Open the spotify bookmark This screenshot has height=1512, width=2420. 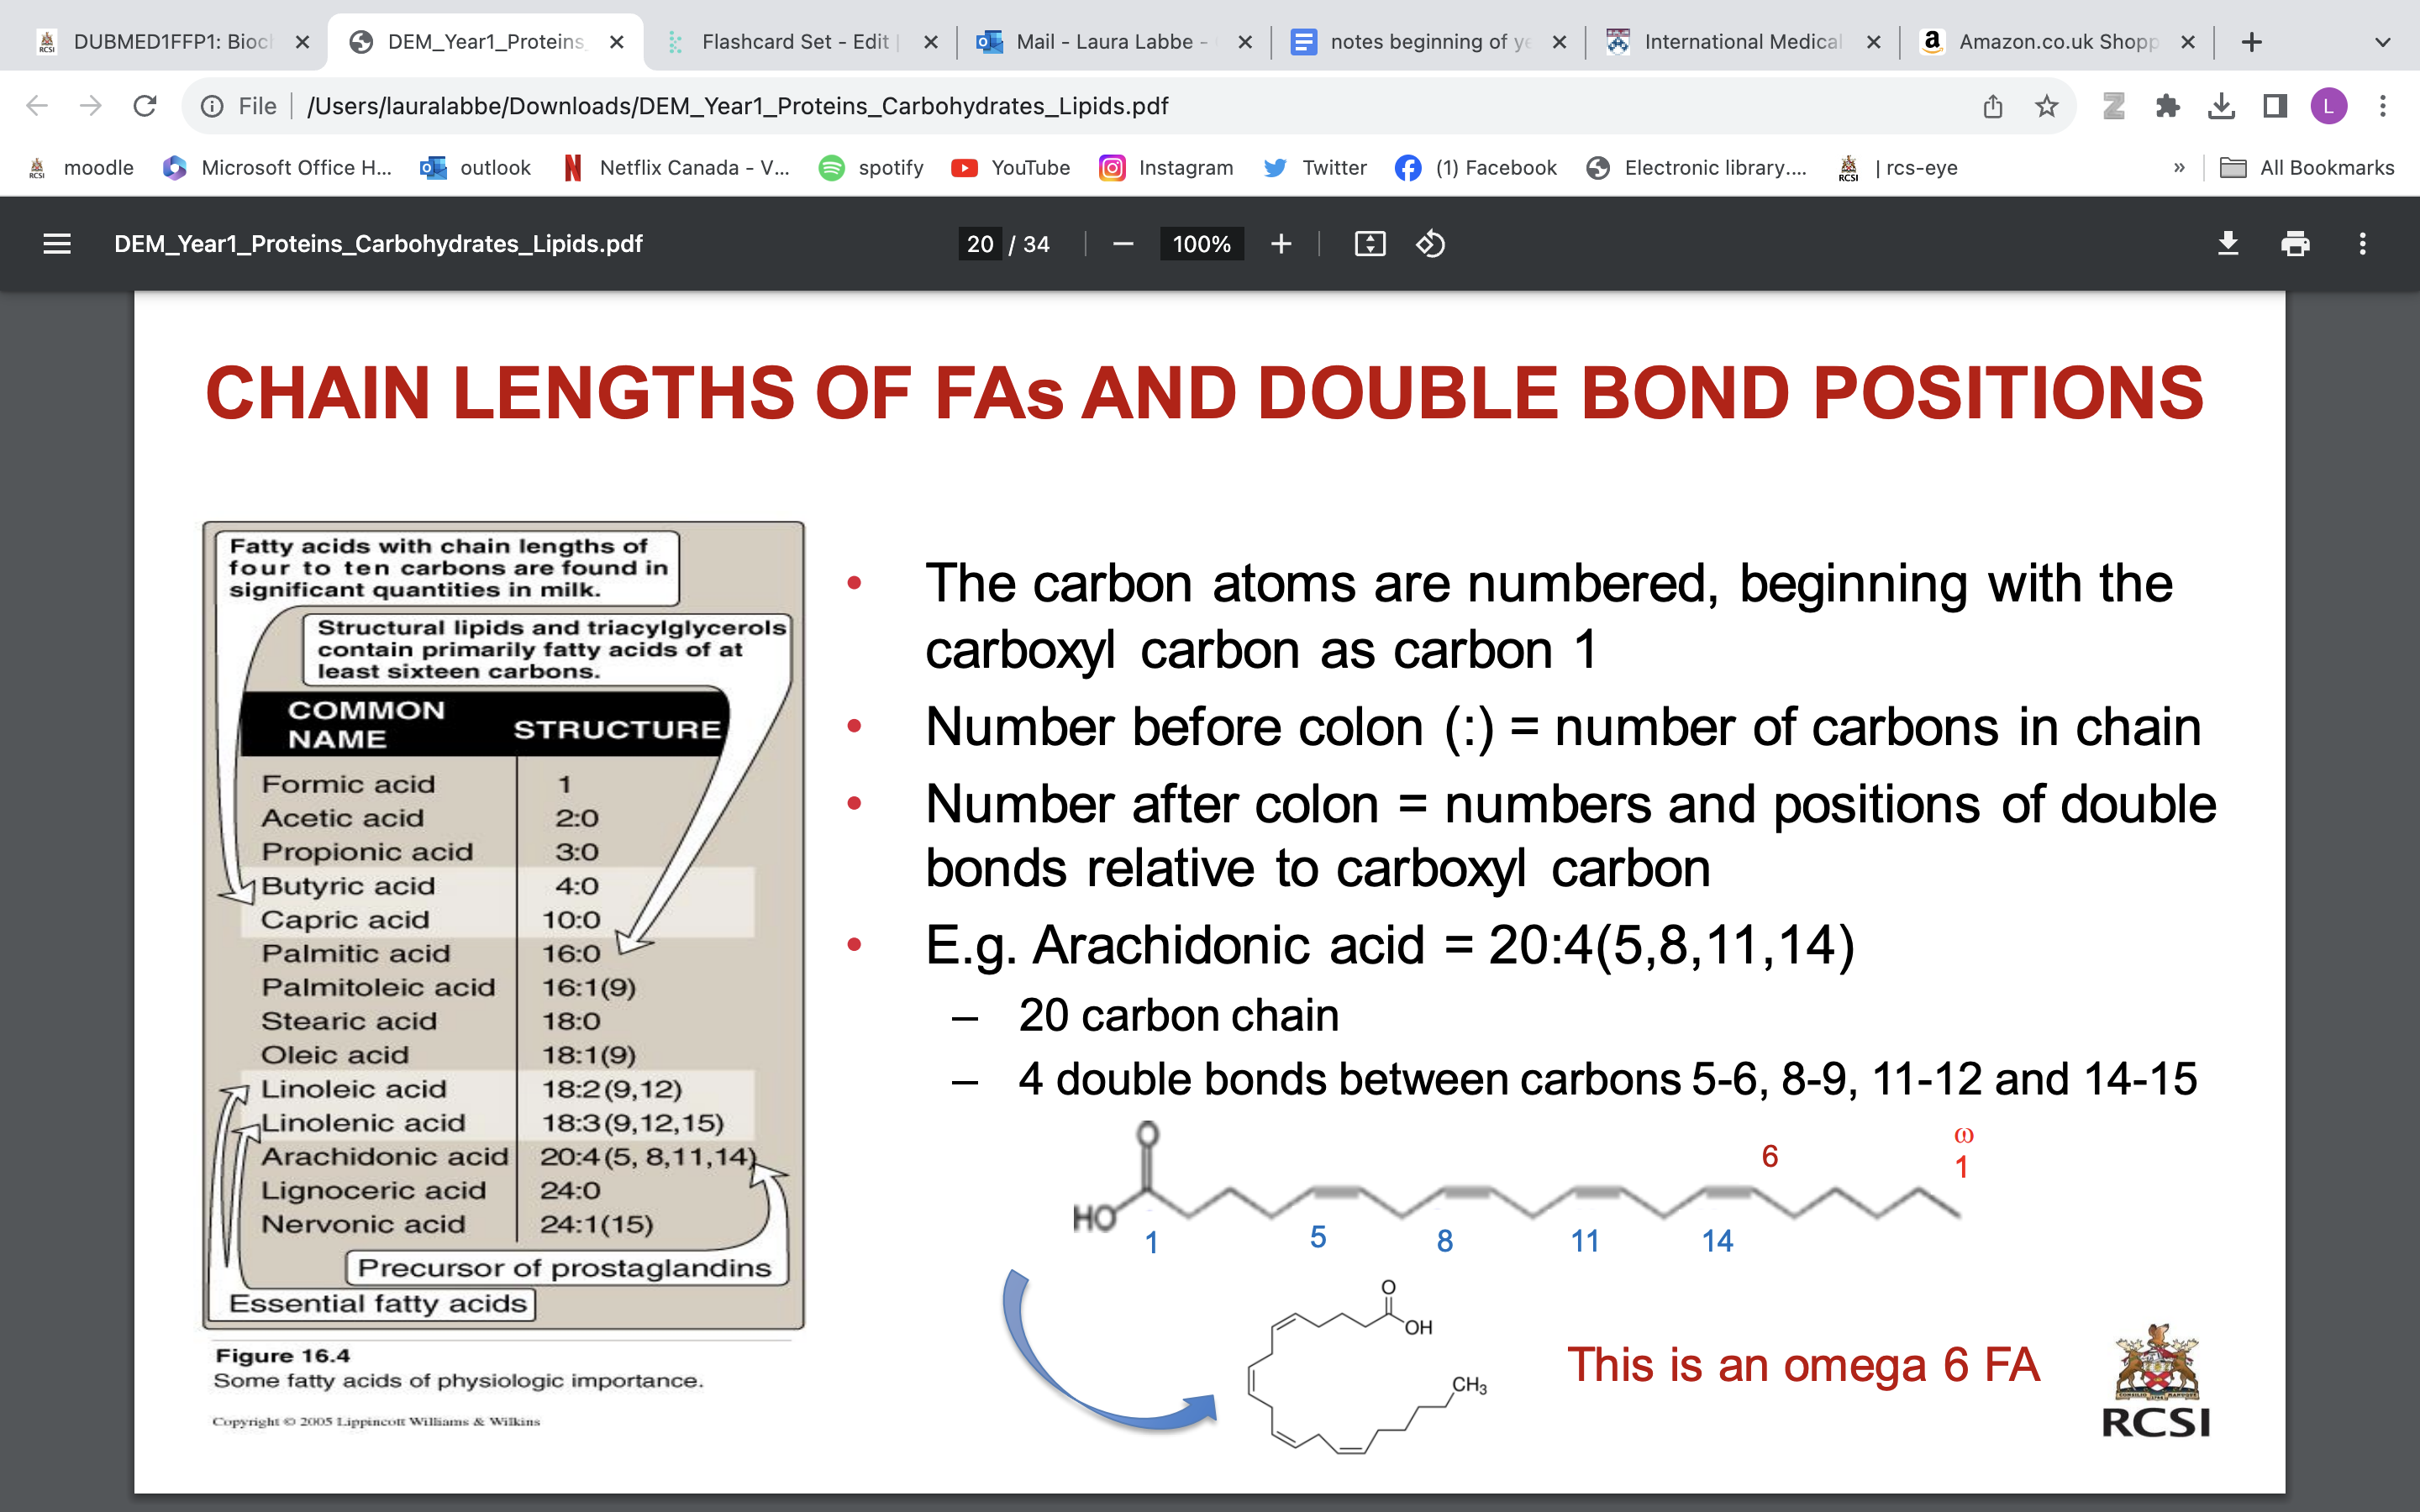[x=872, y=167]
